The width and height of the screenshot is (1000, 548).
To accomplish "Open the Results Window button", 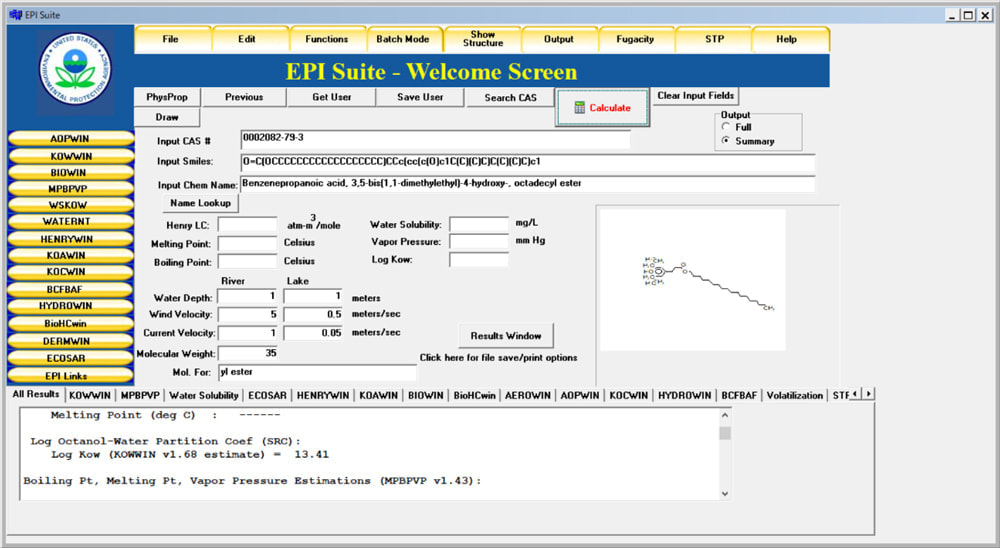I will (505, 335).
